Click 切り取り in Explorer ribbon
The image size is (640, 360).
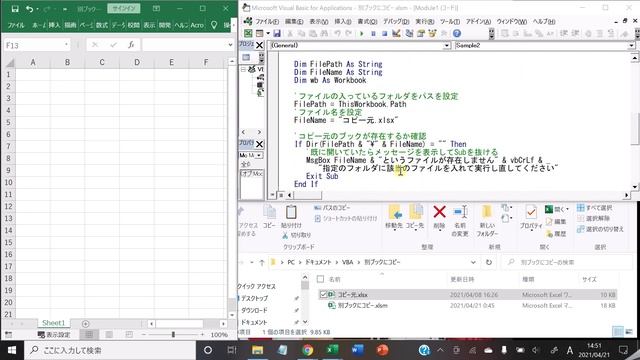296,235
